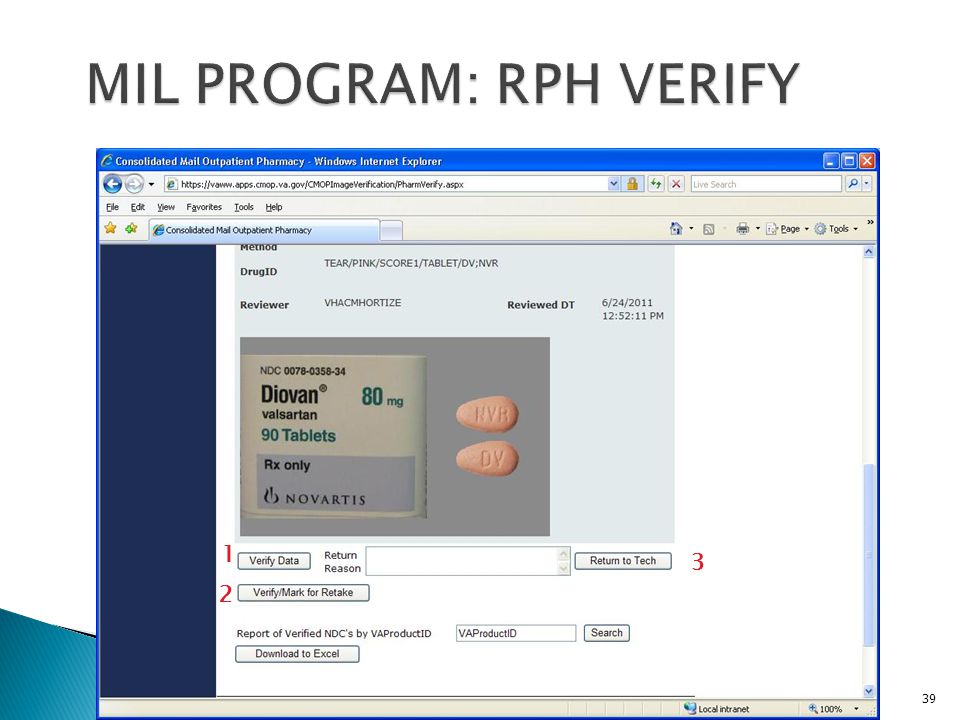Click the Reviewed DT value 6/24/2011

627,302
